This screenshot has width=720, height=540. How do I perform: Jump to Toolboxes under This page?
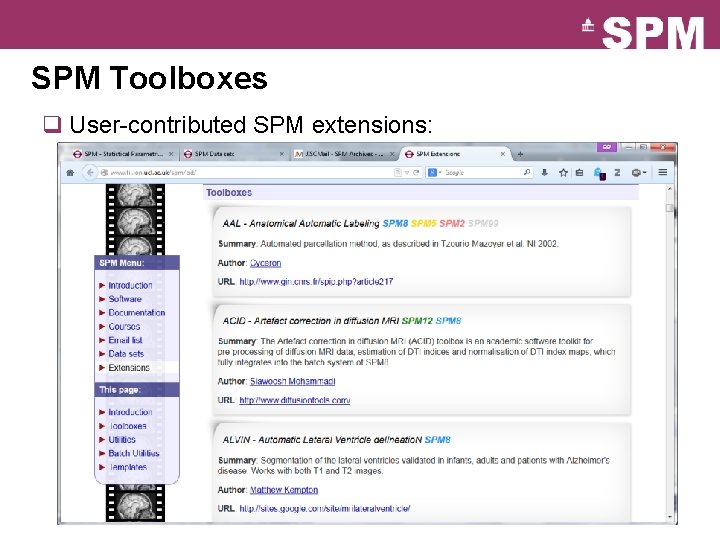click(128, 426)
